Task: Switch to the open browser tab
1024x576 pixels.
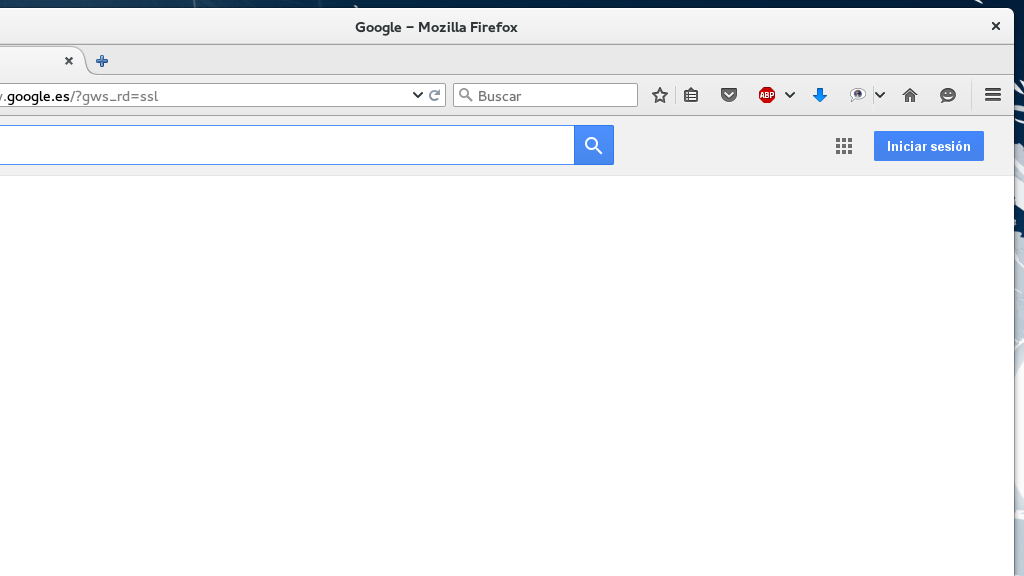Action: [30, 60]
